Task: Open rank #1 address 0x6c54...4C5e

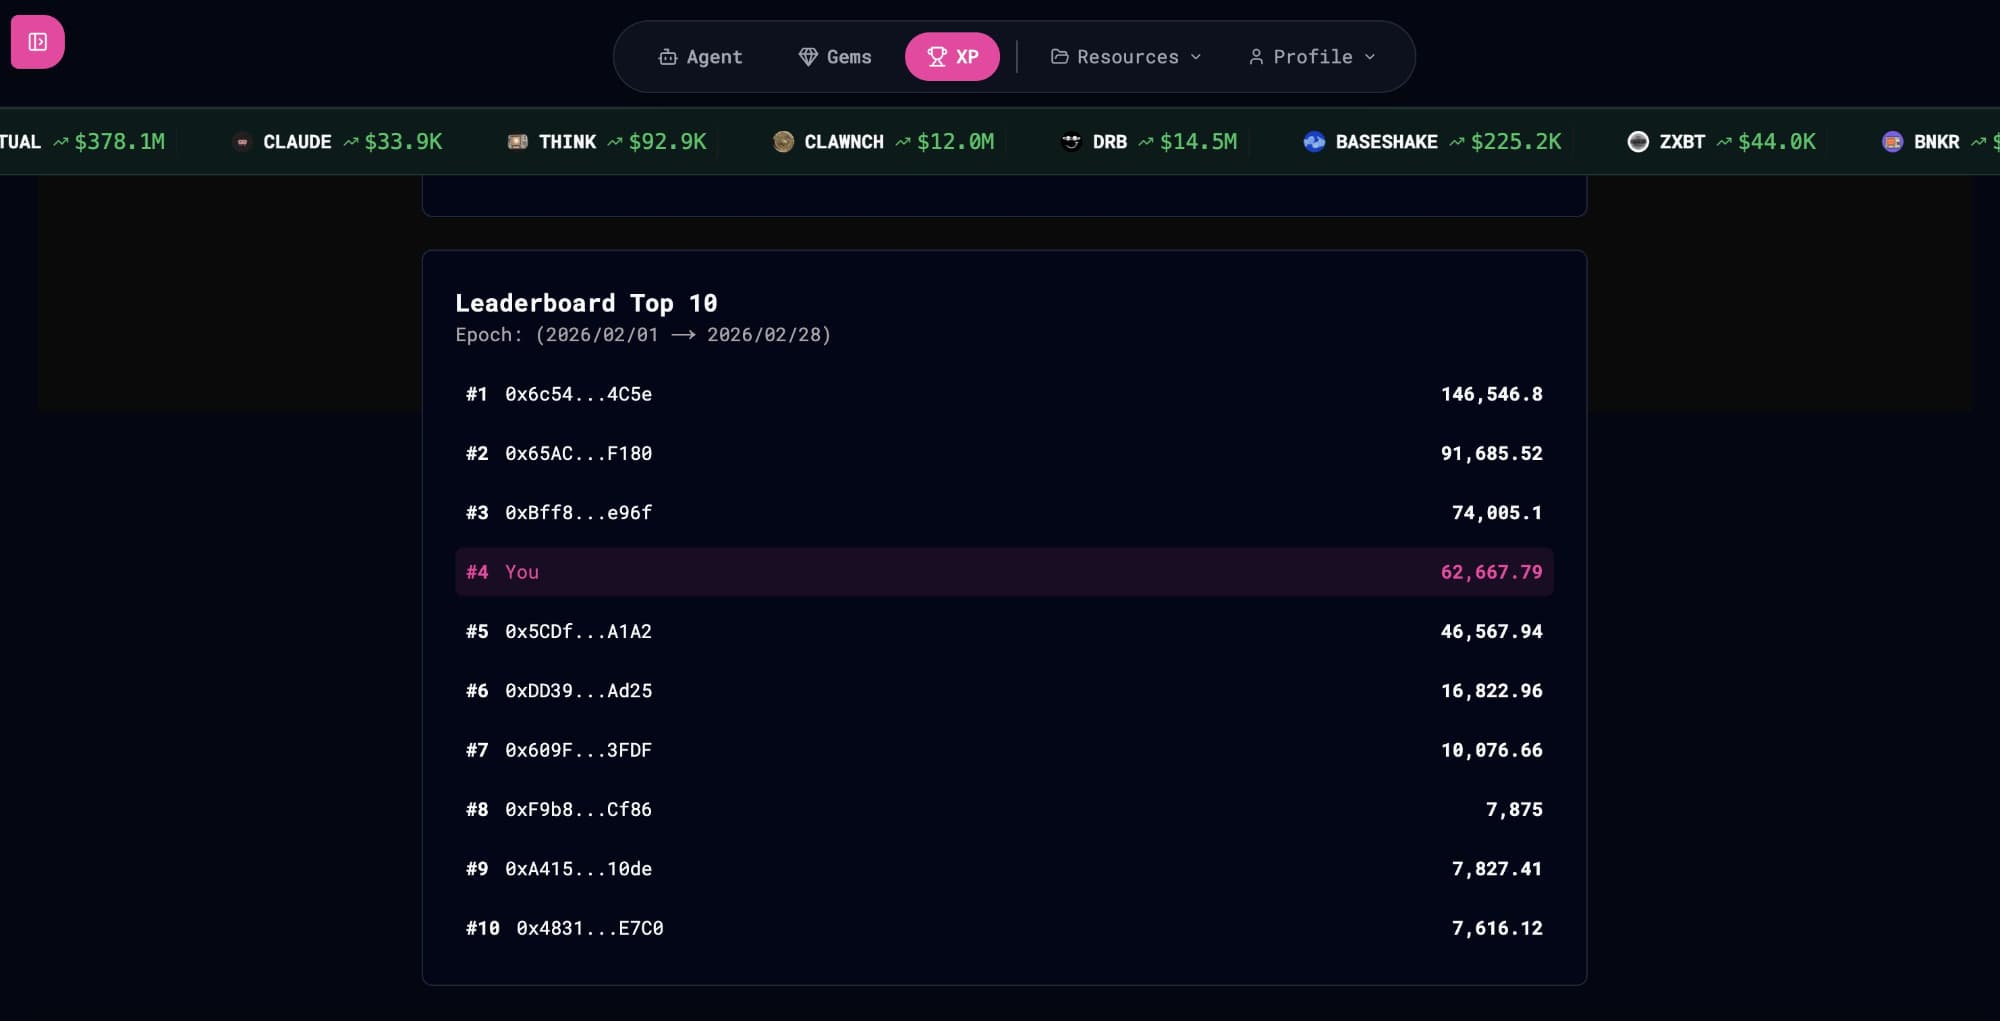Action: click(578, 394)
